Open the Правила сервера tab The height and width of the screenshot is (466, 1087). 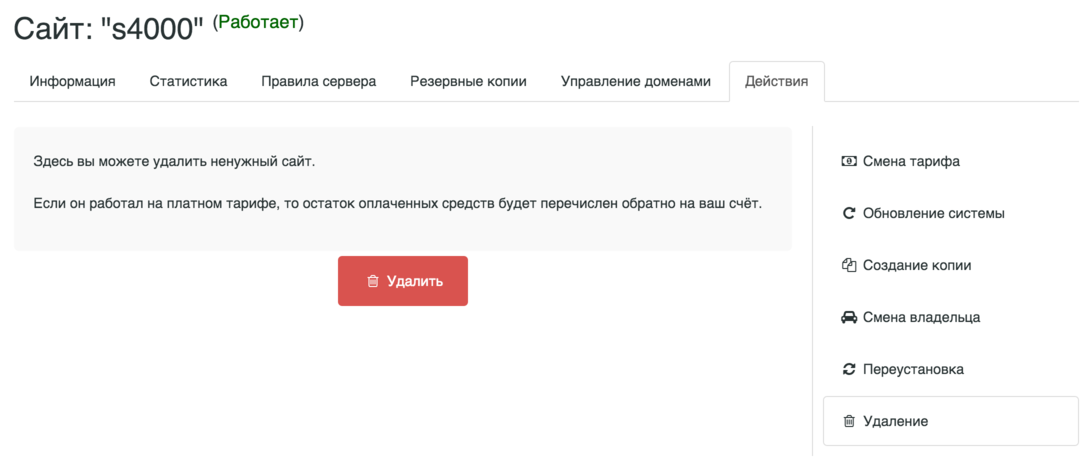[319, 81]
